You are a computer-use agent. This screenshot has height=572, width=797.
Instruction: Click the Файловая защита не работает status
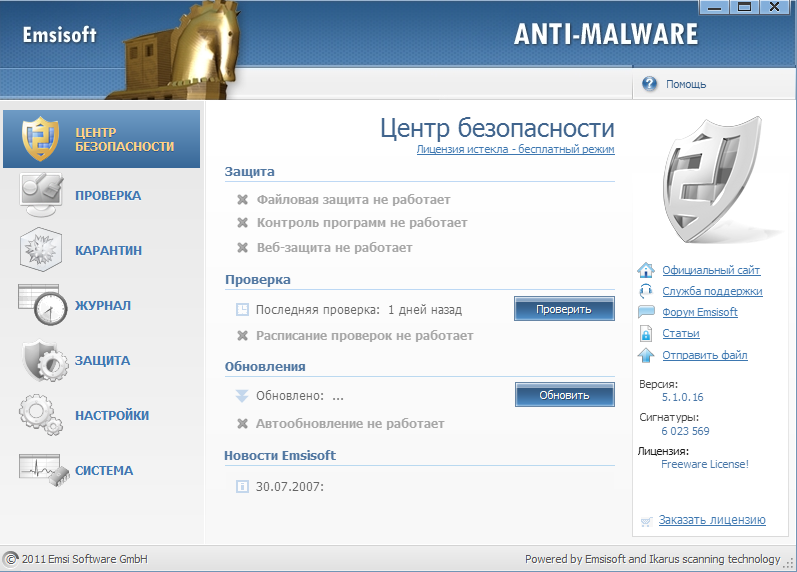coord(353,200)
